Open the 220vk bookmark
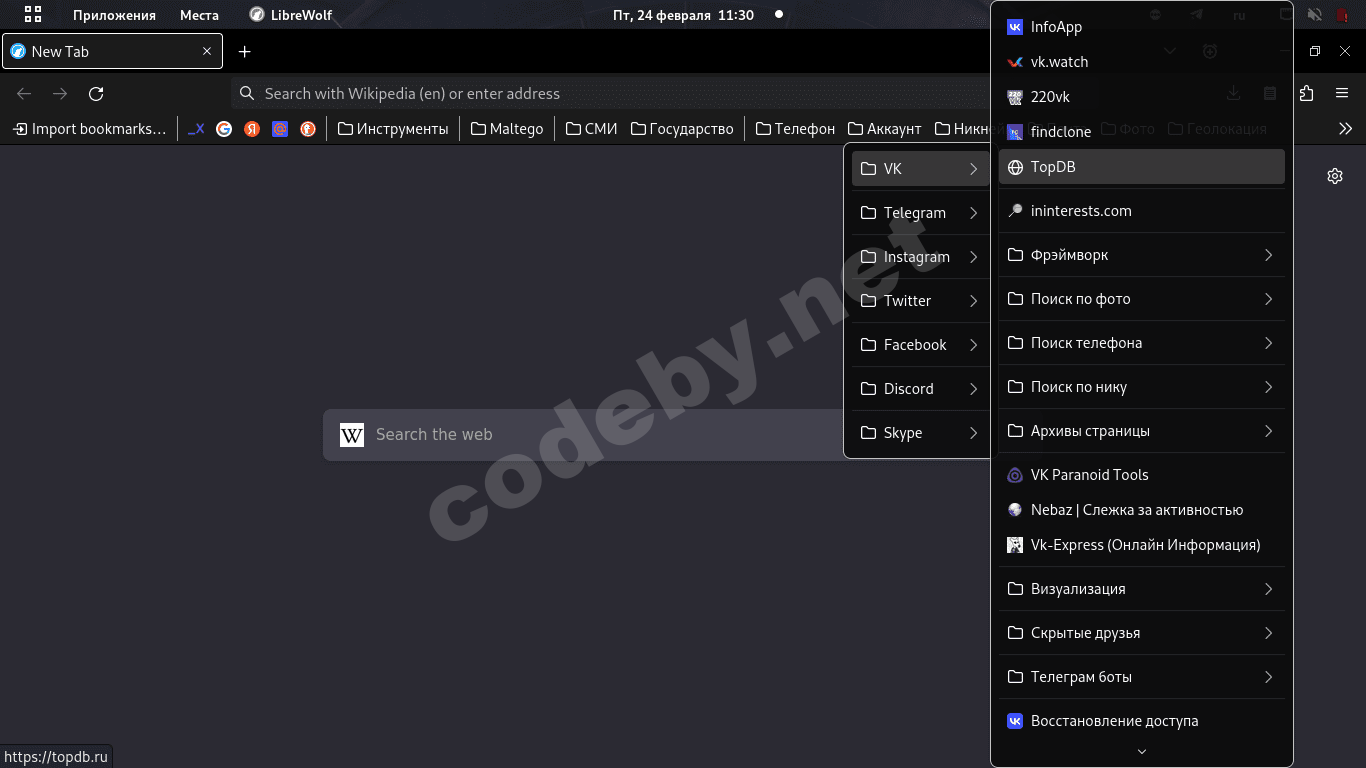The width and height of the screenshot is (1366, 768). [1141, 97]
